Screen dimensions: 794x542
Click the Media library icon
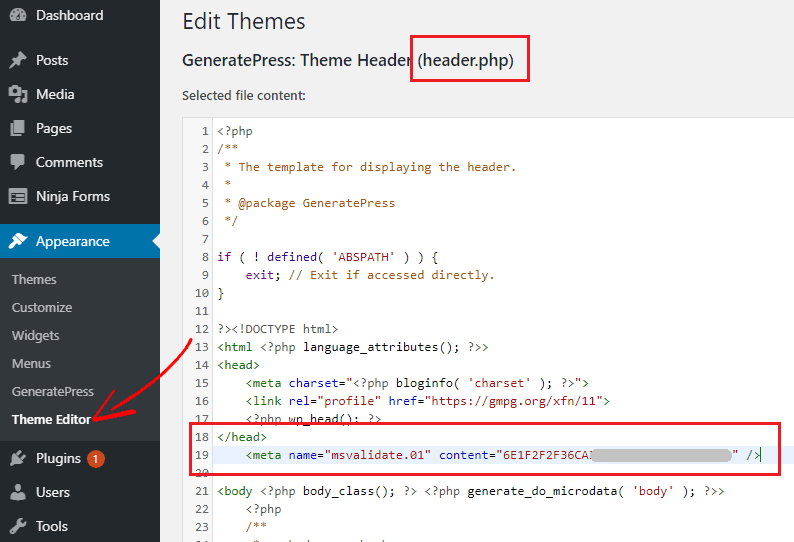18,94
